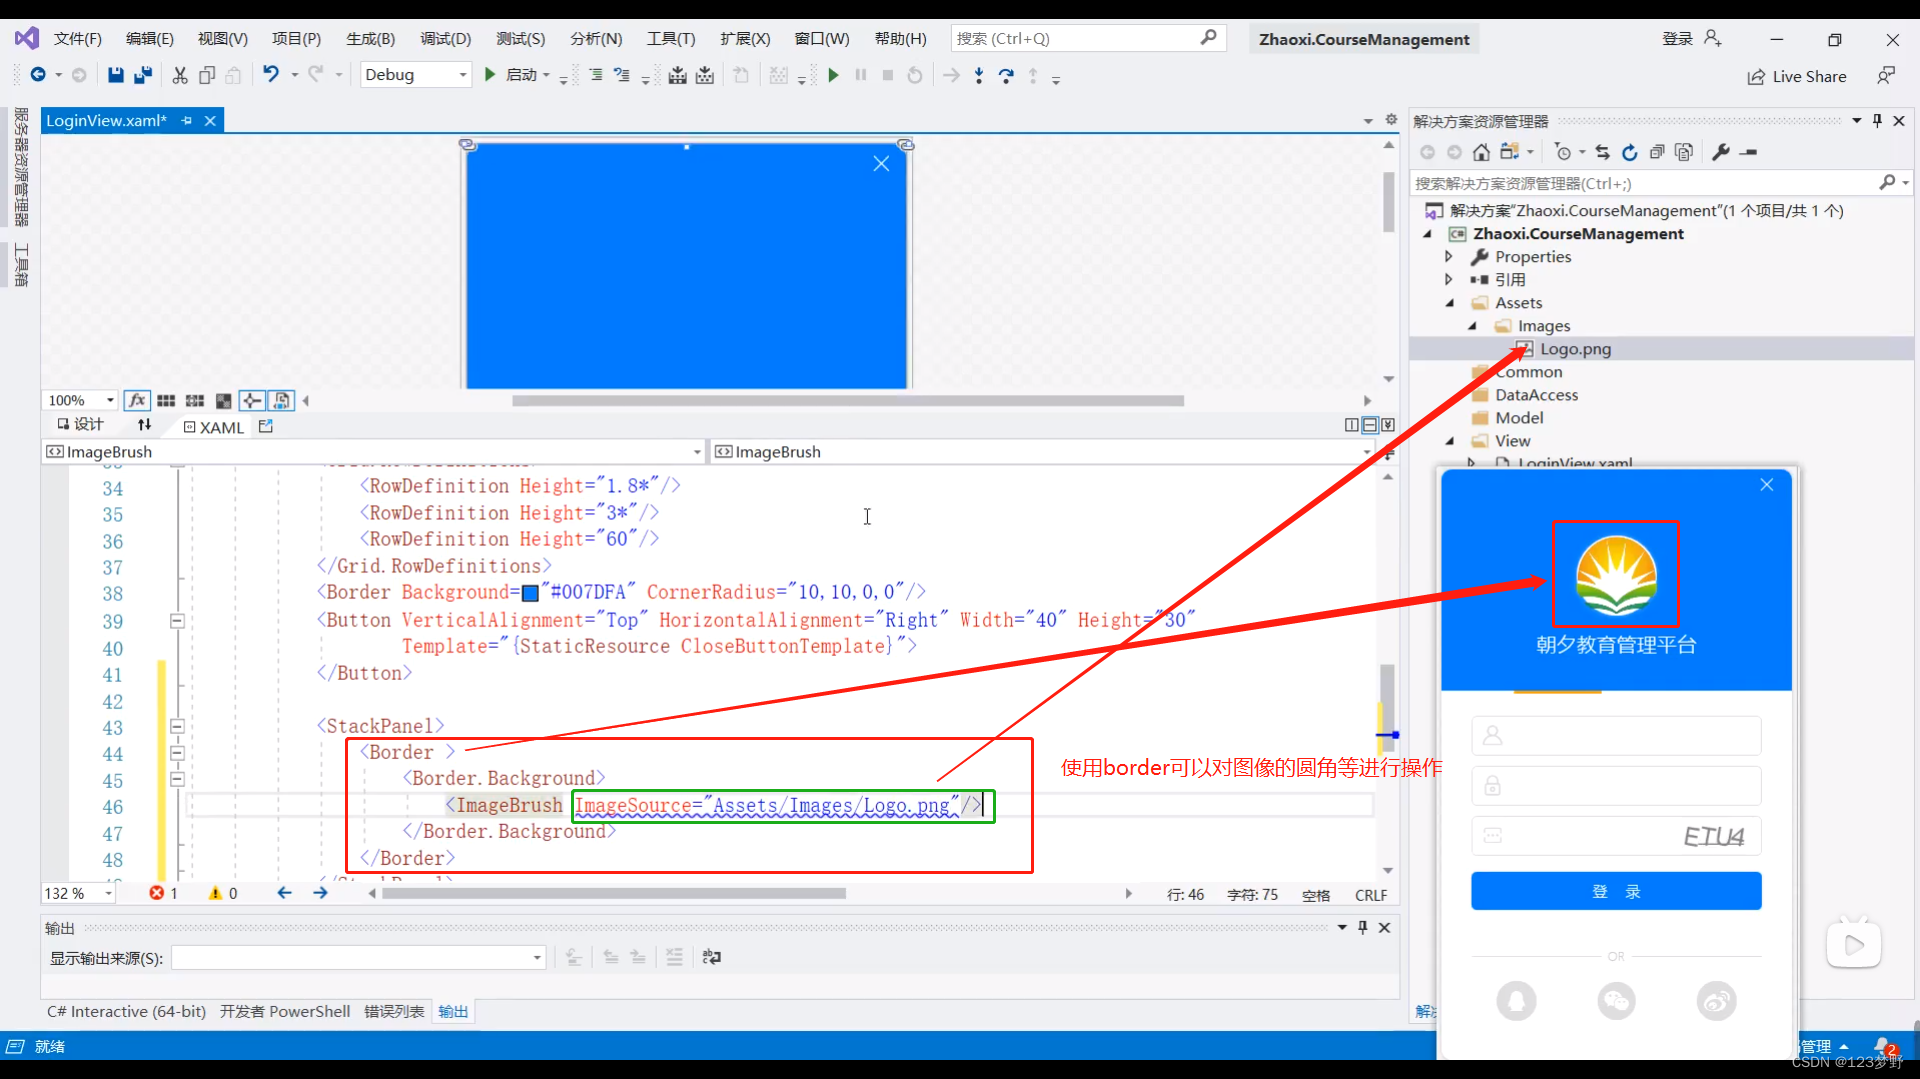Switch to the 开发者 PowerShell tab
The image size is (1920, 1079).
(x=285, y=1012)
